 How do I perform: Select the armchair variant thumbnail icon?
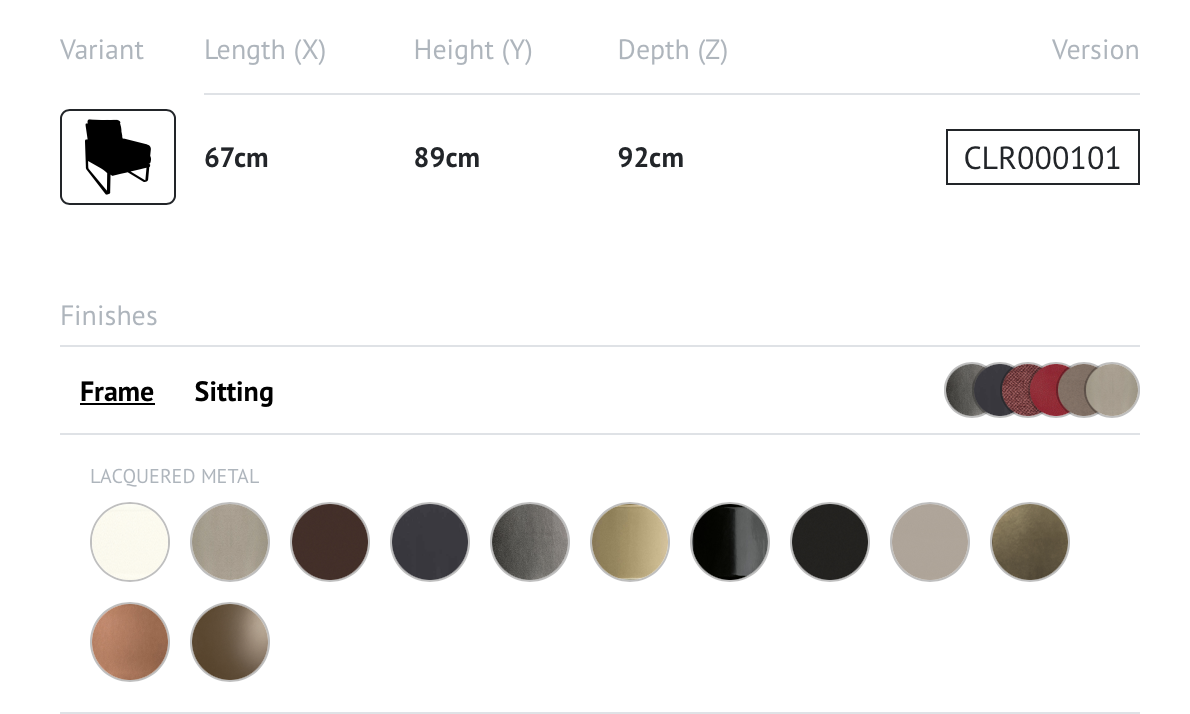tap(118, 157)
